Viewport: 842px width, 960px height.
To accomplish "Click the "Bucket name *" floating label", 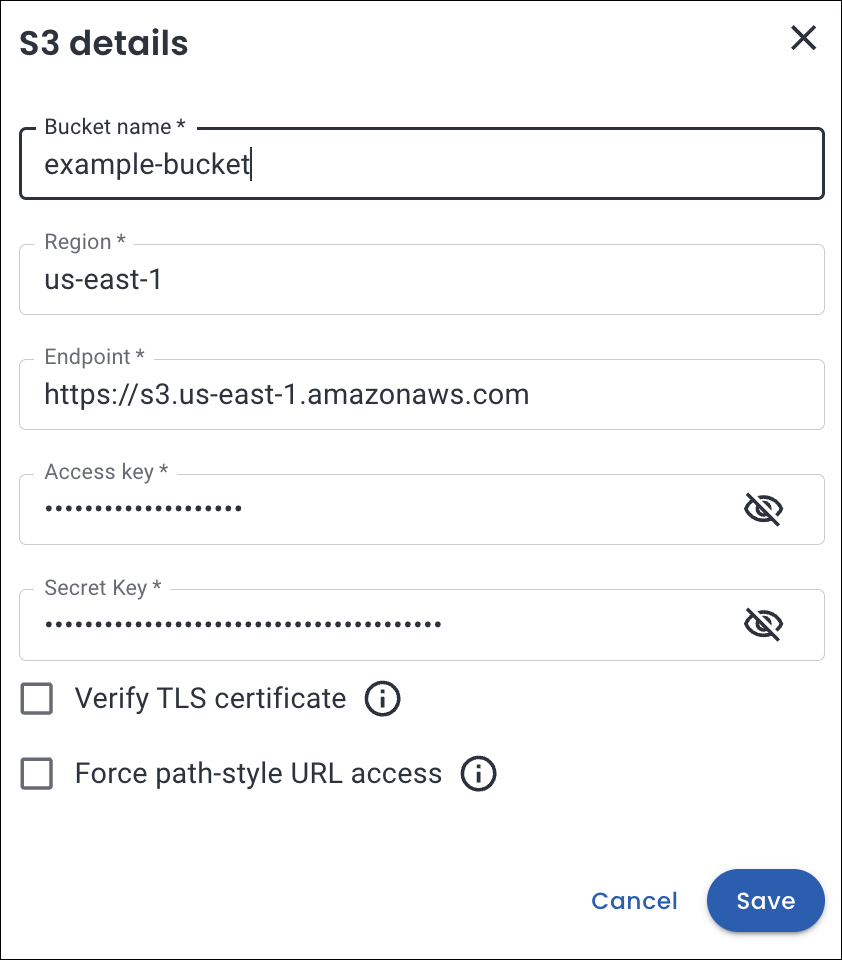I will click(115, 127).
